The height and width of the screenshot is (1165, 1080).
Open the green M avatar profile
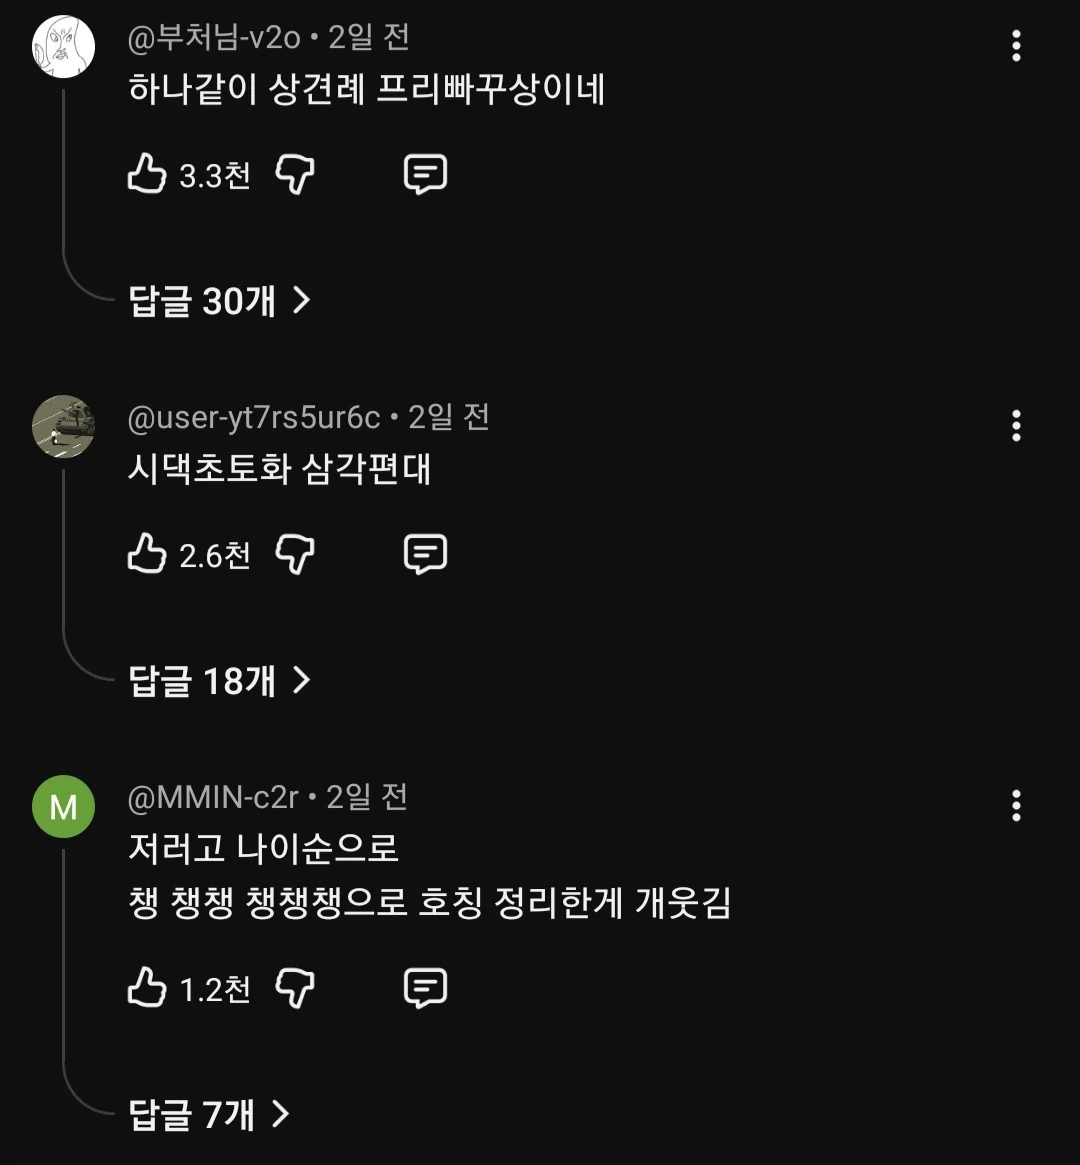click(x=63, y=806)
